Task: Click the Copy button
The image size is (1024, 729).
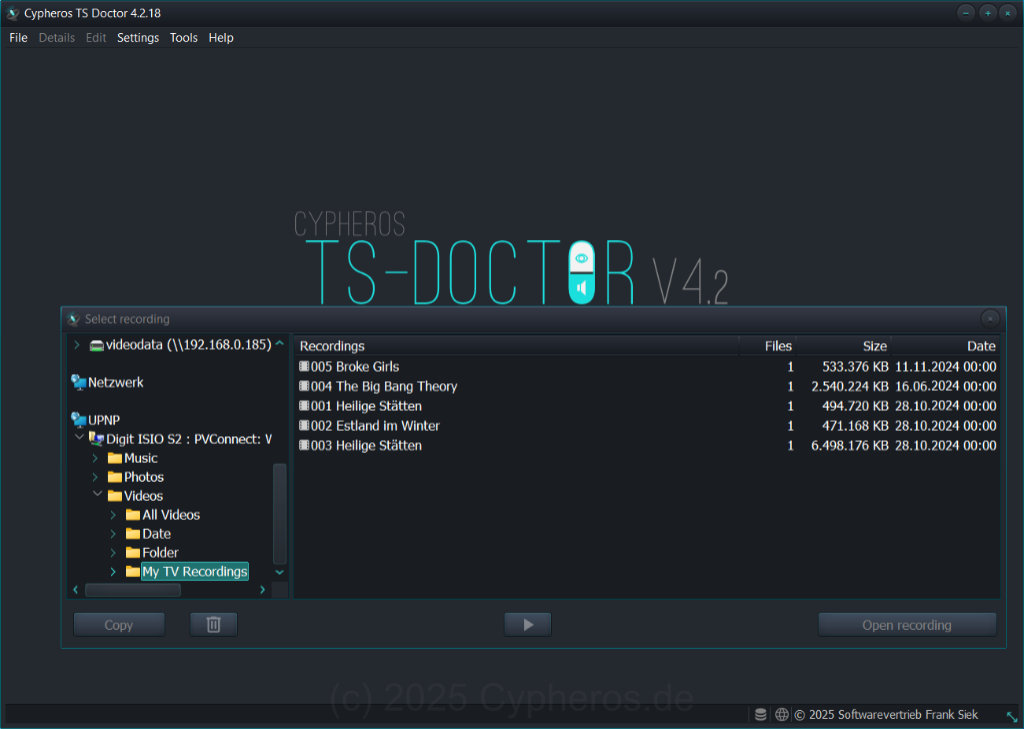Action: click(x=118, y=623)
